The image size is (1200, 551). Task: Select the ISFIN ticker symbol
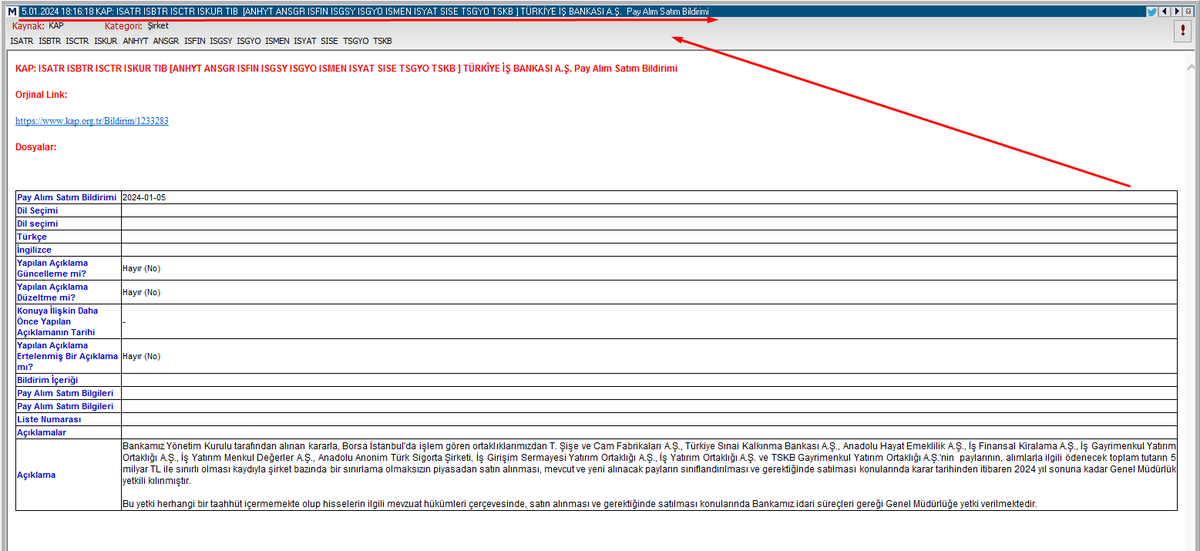pyautogui.click(x=195, y=41)
